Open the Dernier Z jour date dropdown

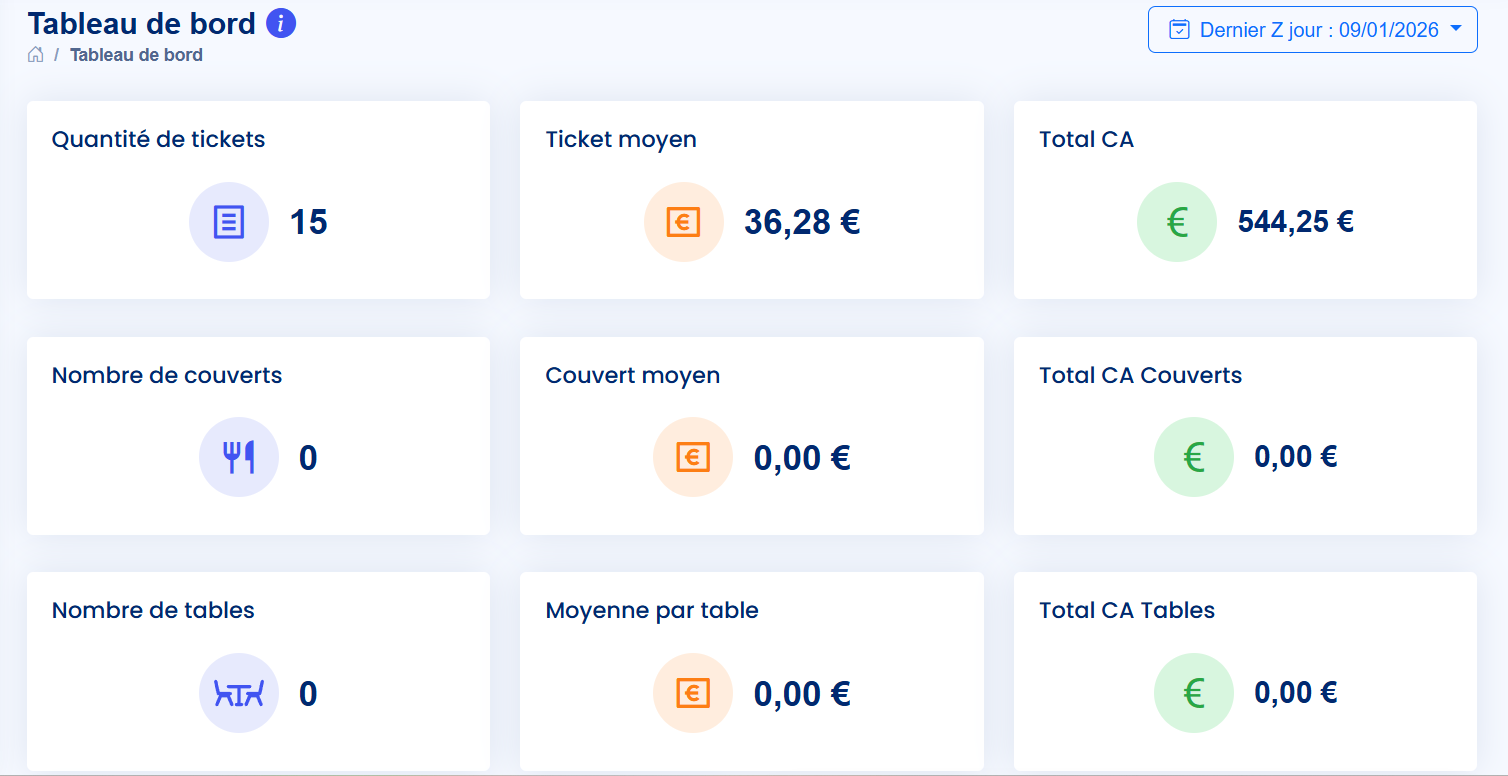click(x=1312, y=30)
